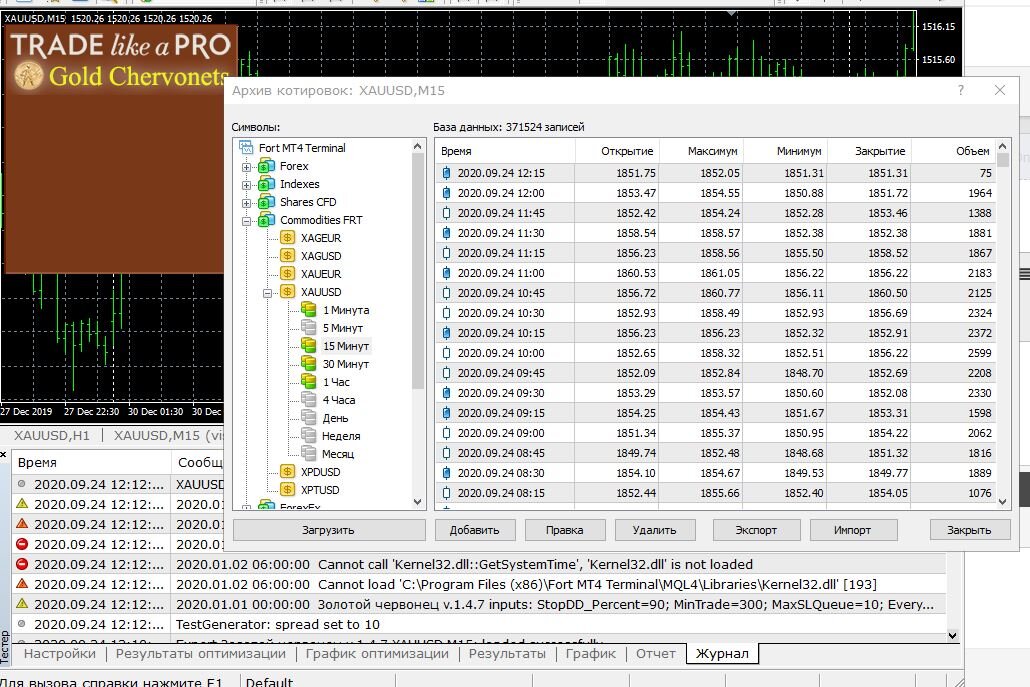Open the Отчет tester tab
The image size is (1030, 687).
[656, 654]
